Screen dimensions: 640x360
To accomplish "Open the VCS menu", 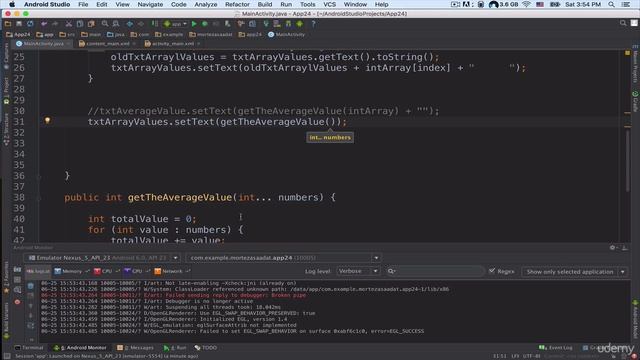I will [x=329, y=4].
